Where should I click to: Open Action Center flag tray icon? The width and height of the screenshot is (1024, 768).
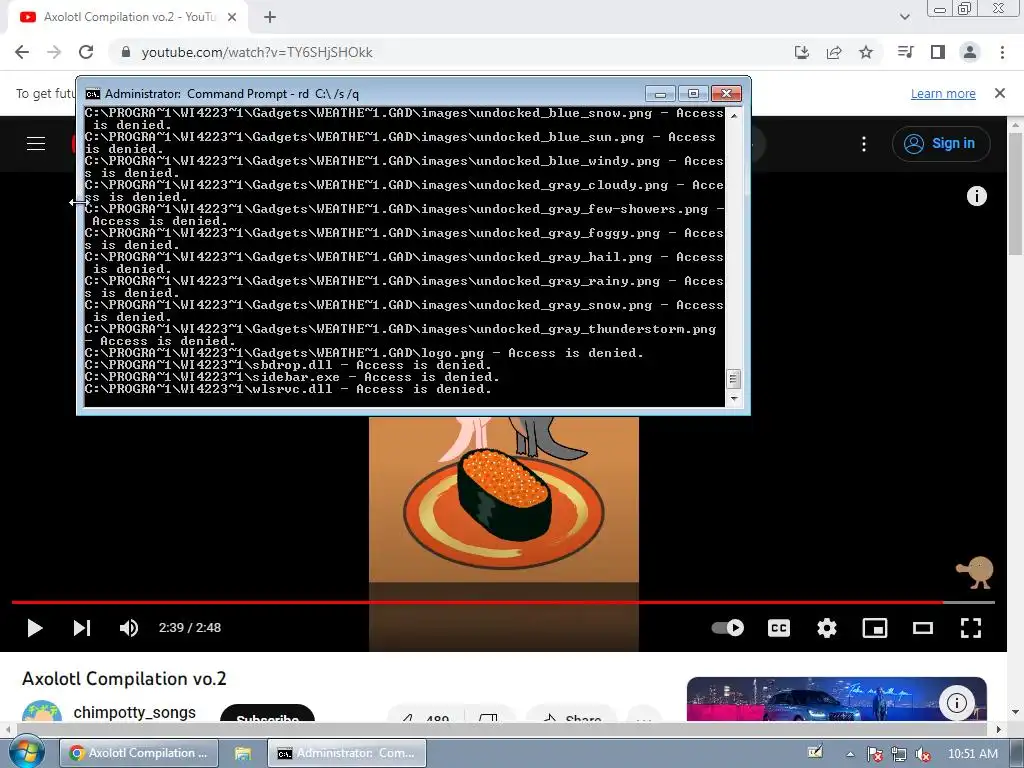coord(874,754)
